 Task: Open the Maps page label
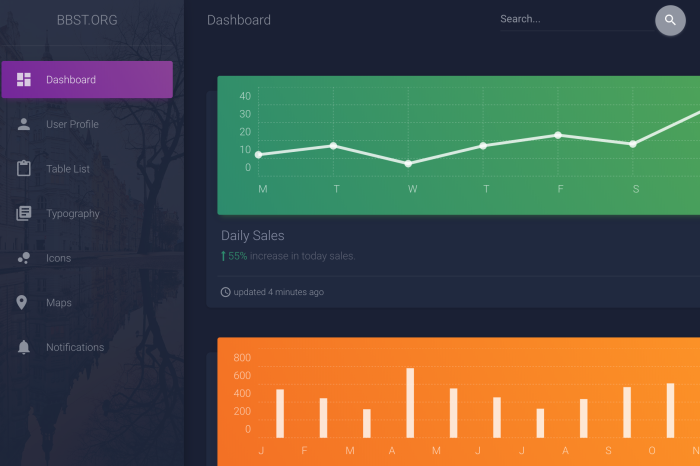[59, 303]
